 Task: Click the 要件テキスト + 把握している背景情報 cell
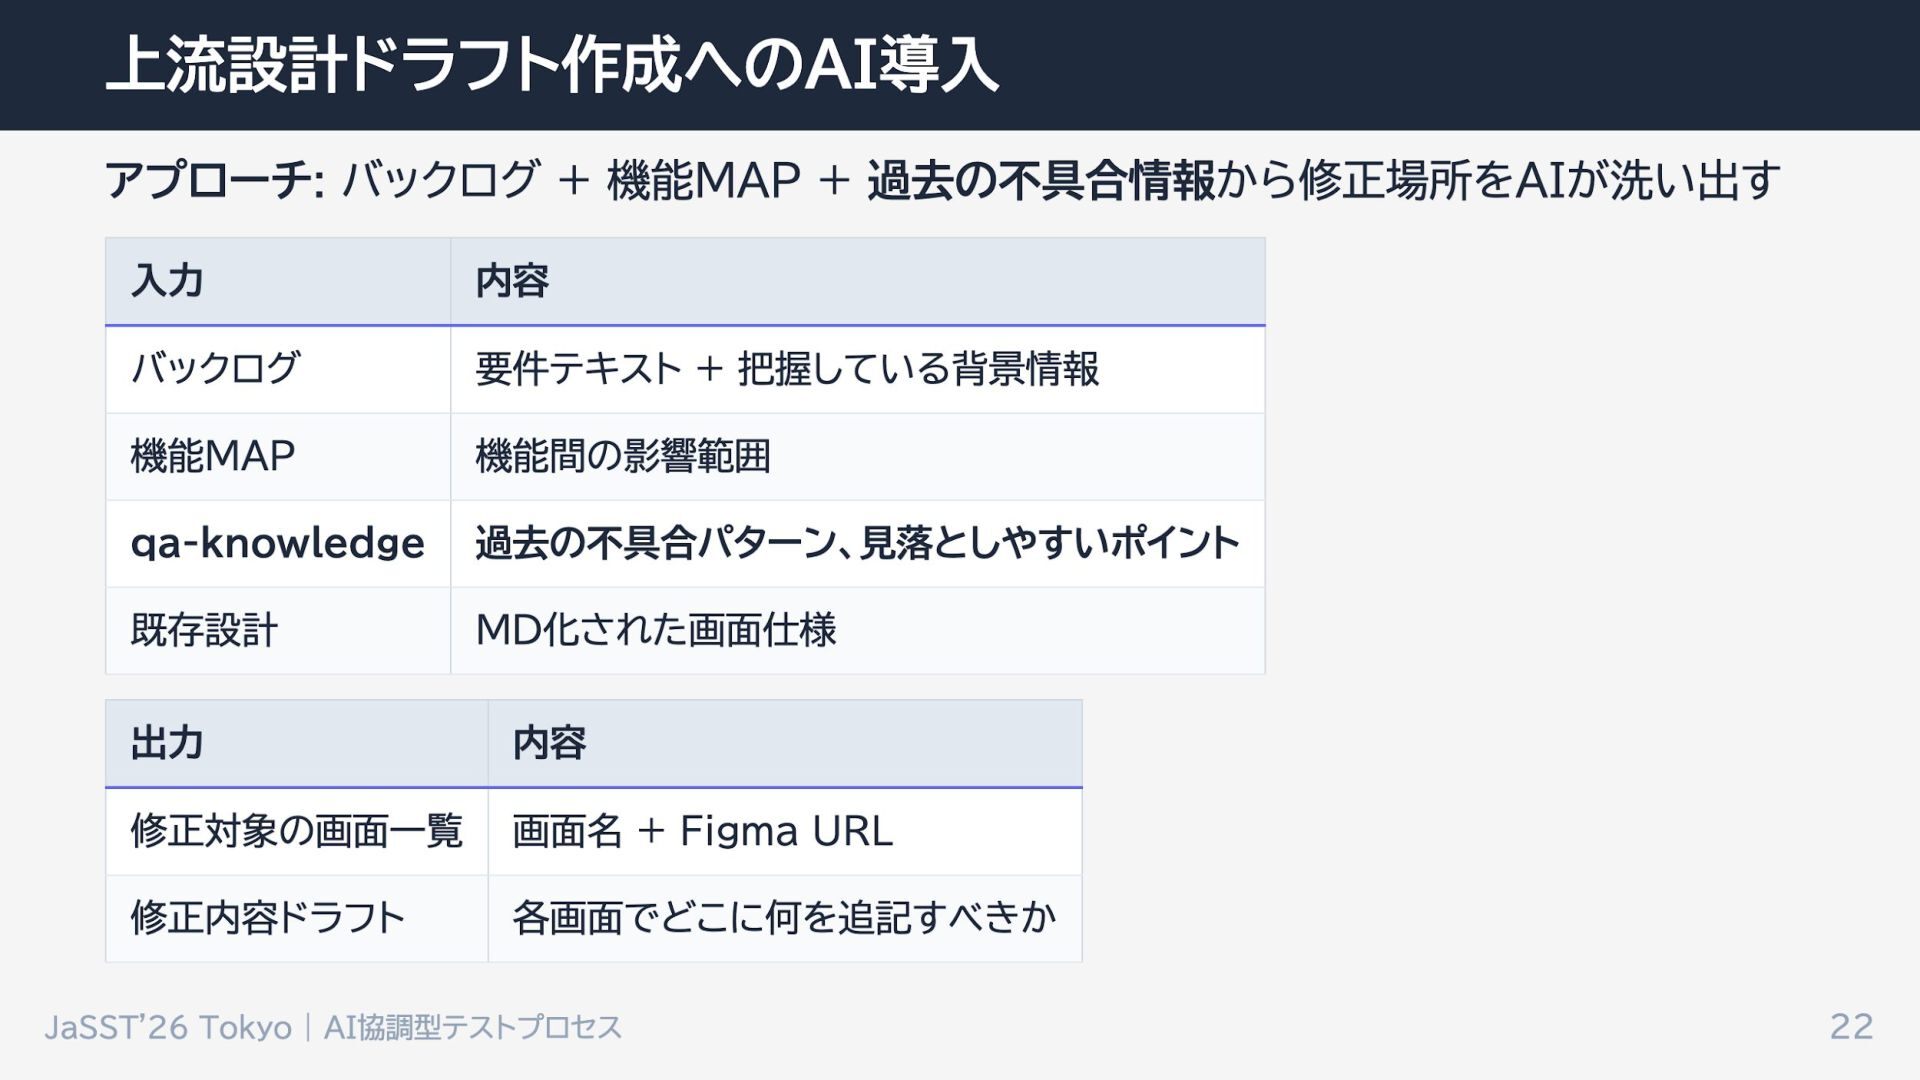coord(787,369)
